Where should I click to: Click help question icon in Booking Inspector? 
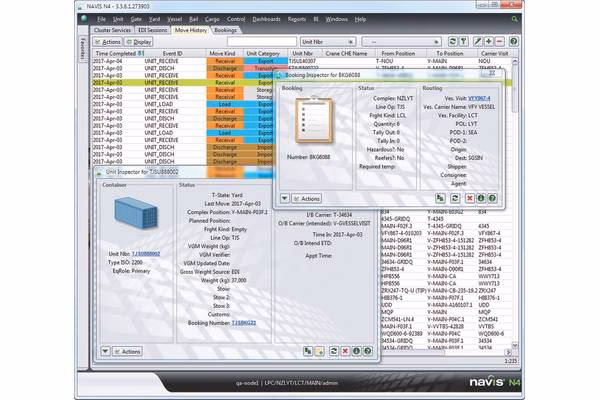[492, 198]
